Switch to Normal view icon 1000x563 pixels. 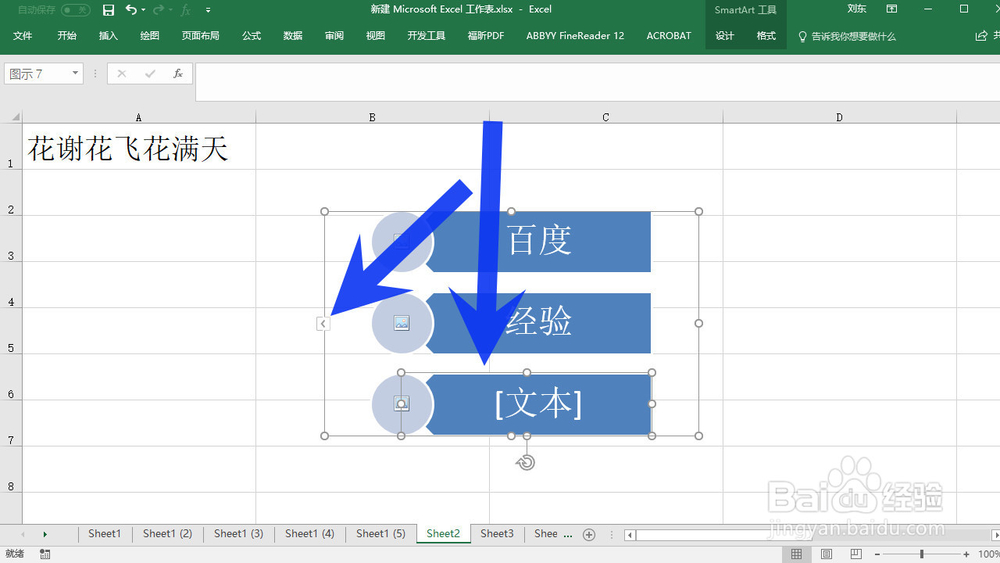pyautogui.click(x=797, y=554)
